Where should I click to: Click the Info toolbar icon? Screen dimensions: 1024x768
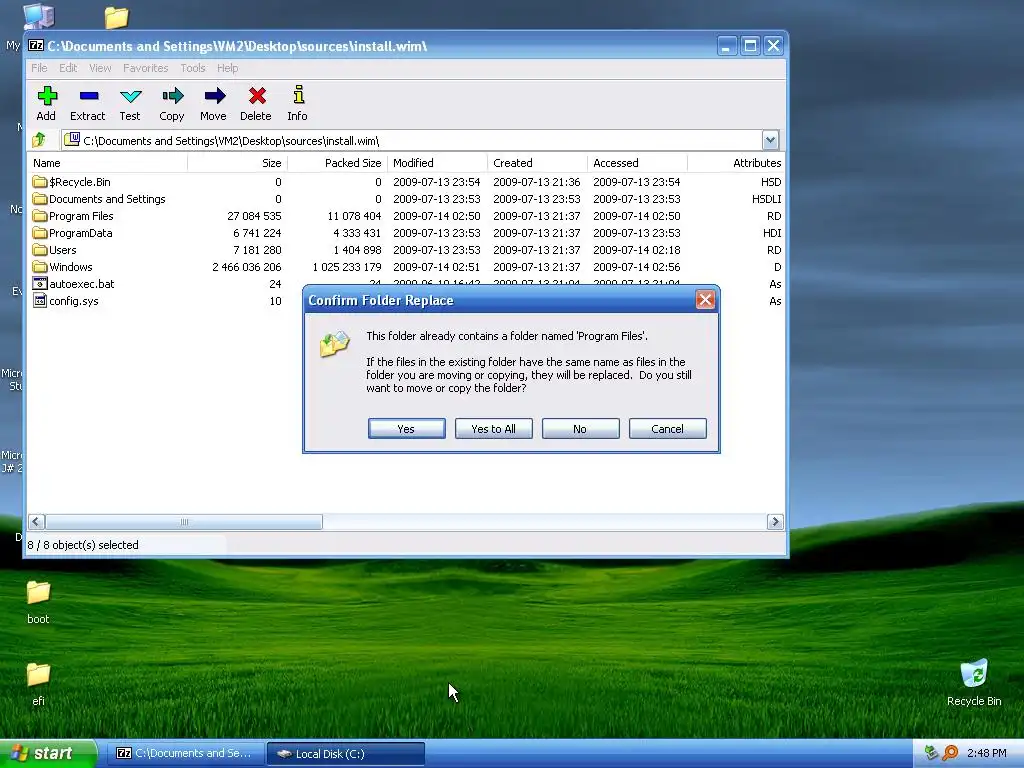click(x=298, y=95)
